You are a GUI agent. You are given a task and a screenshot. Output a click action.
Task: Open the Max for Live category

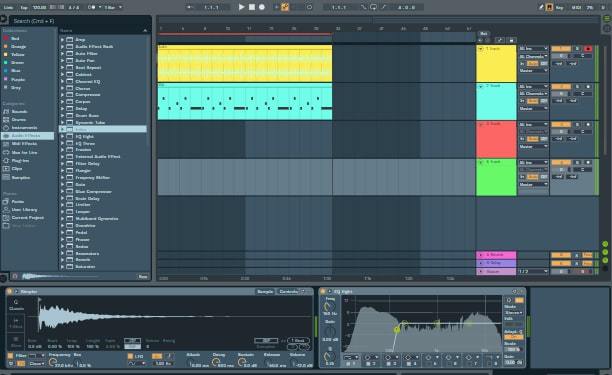click(x=24, y=152)
